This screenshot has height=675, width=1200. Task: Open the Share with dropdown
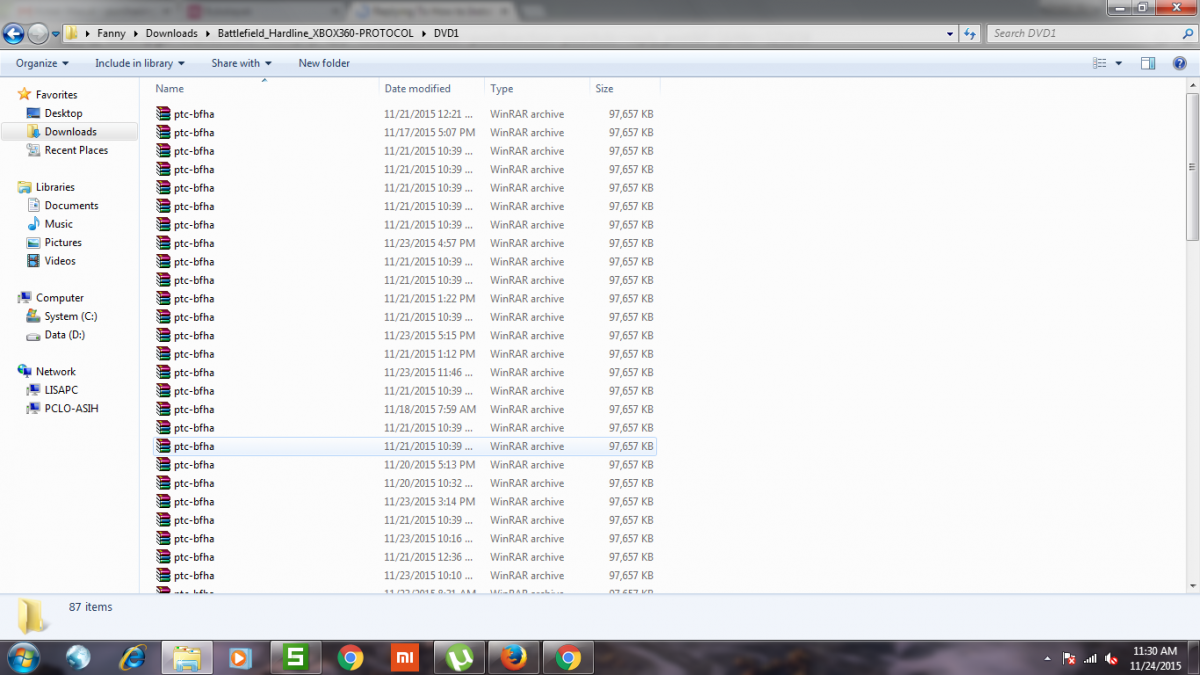pyautogui.click(x=241, y=63)
